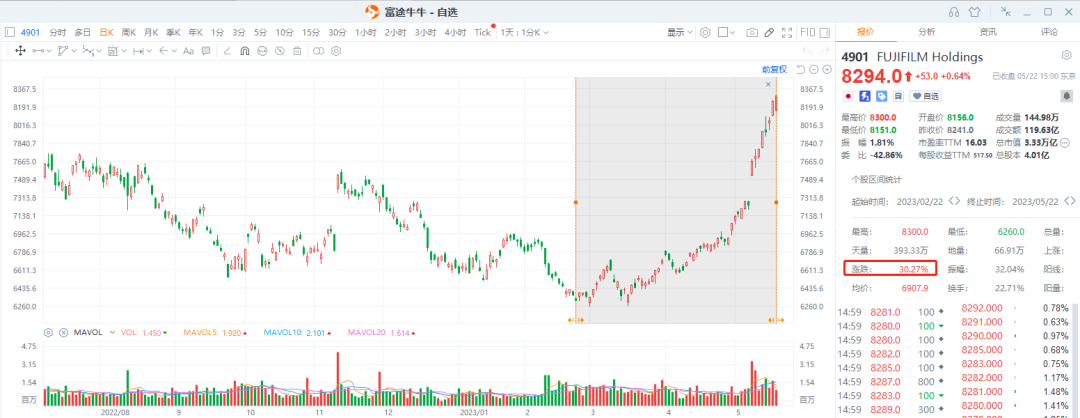Viewport: 1080px width, 418px height.
Task: Select the arrow annotation tool
Action: pos(163,50)
